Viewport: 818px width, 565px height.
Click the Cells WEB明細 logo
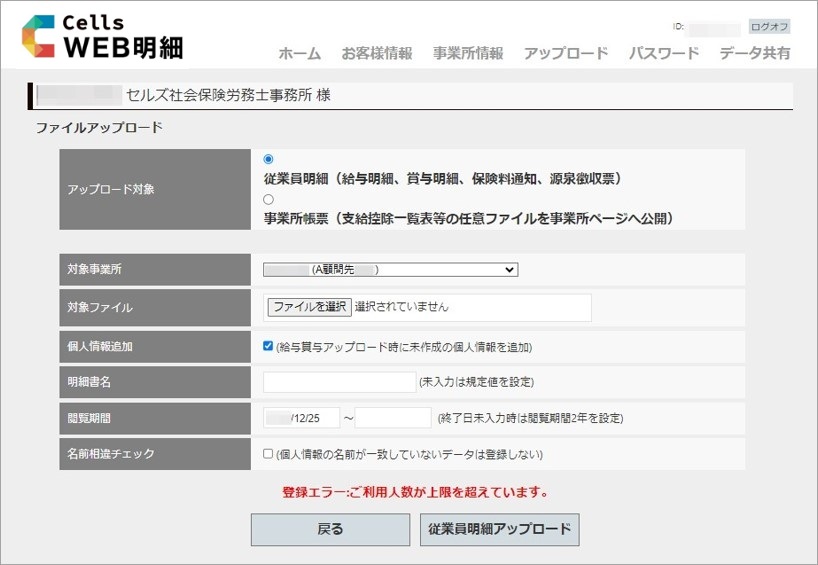[102, 37]
